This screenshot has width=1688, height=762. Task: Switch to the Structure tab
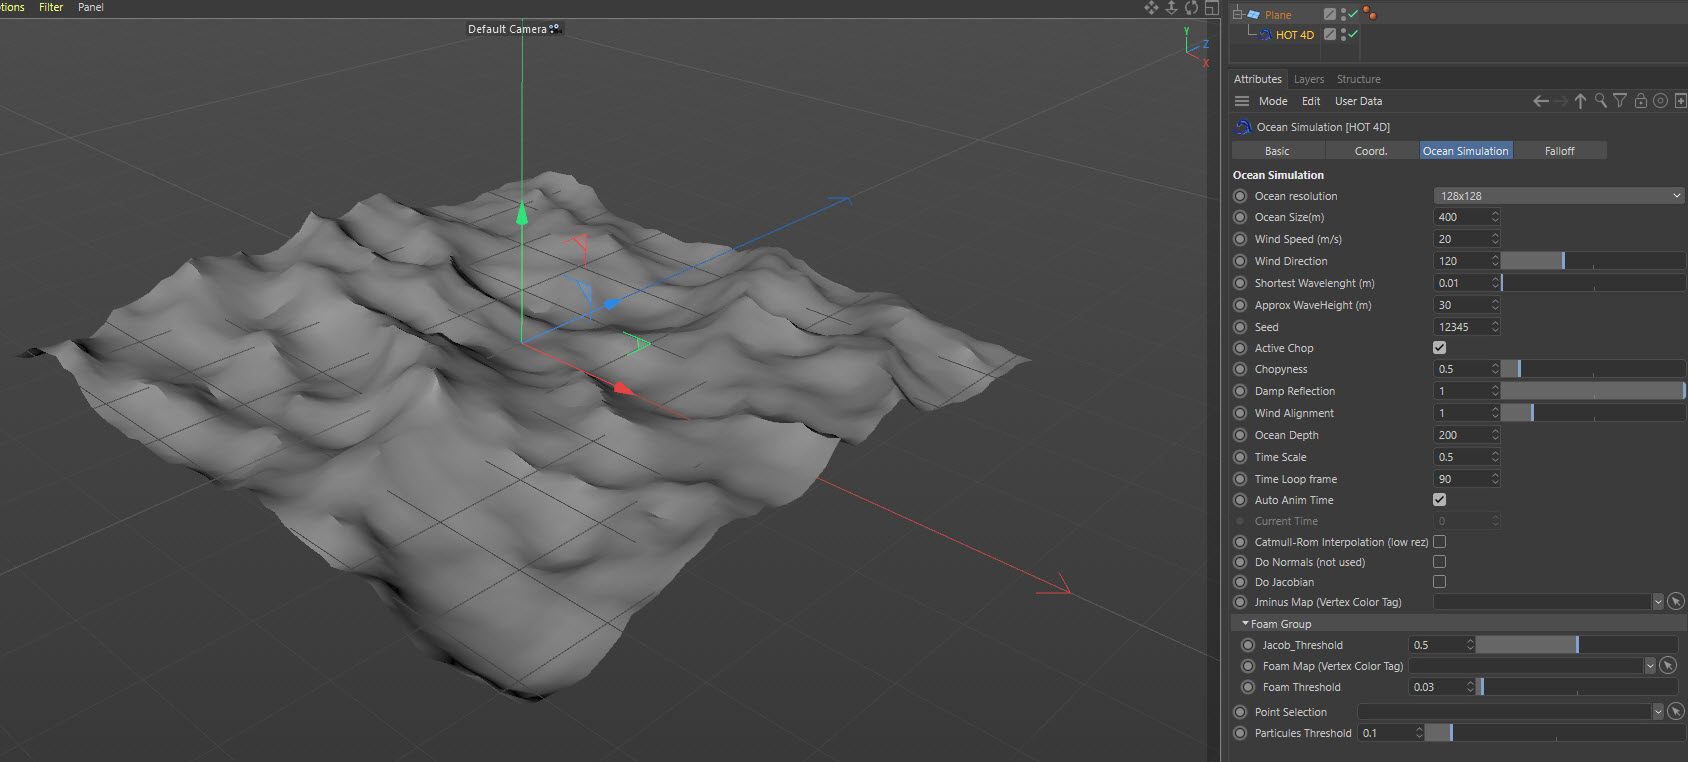1358,79
